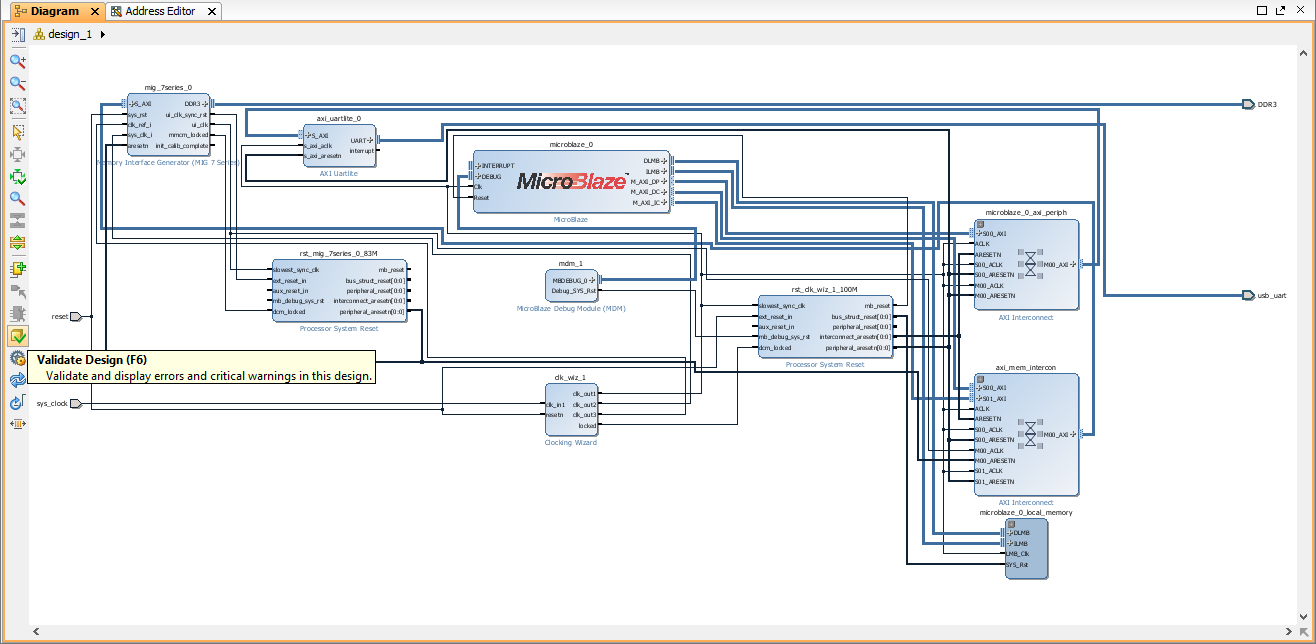Toggle the toolbar pin icon beside design_1

17,34
